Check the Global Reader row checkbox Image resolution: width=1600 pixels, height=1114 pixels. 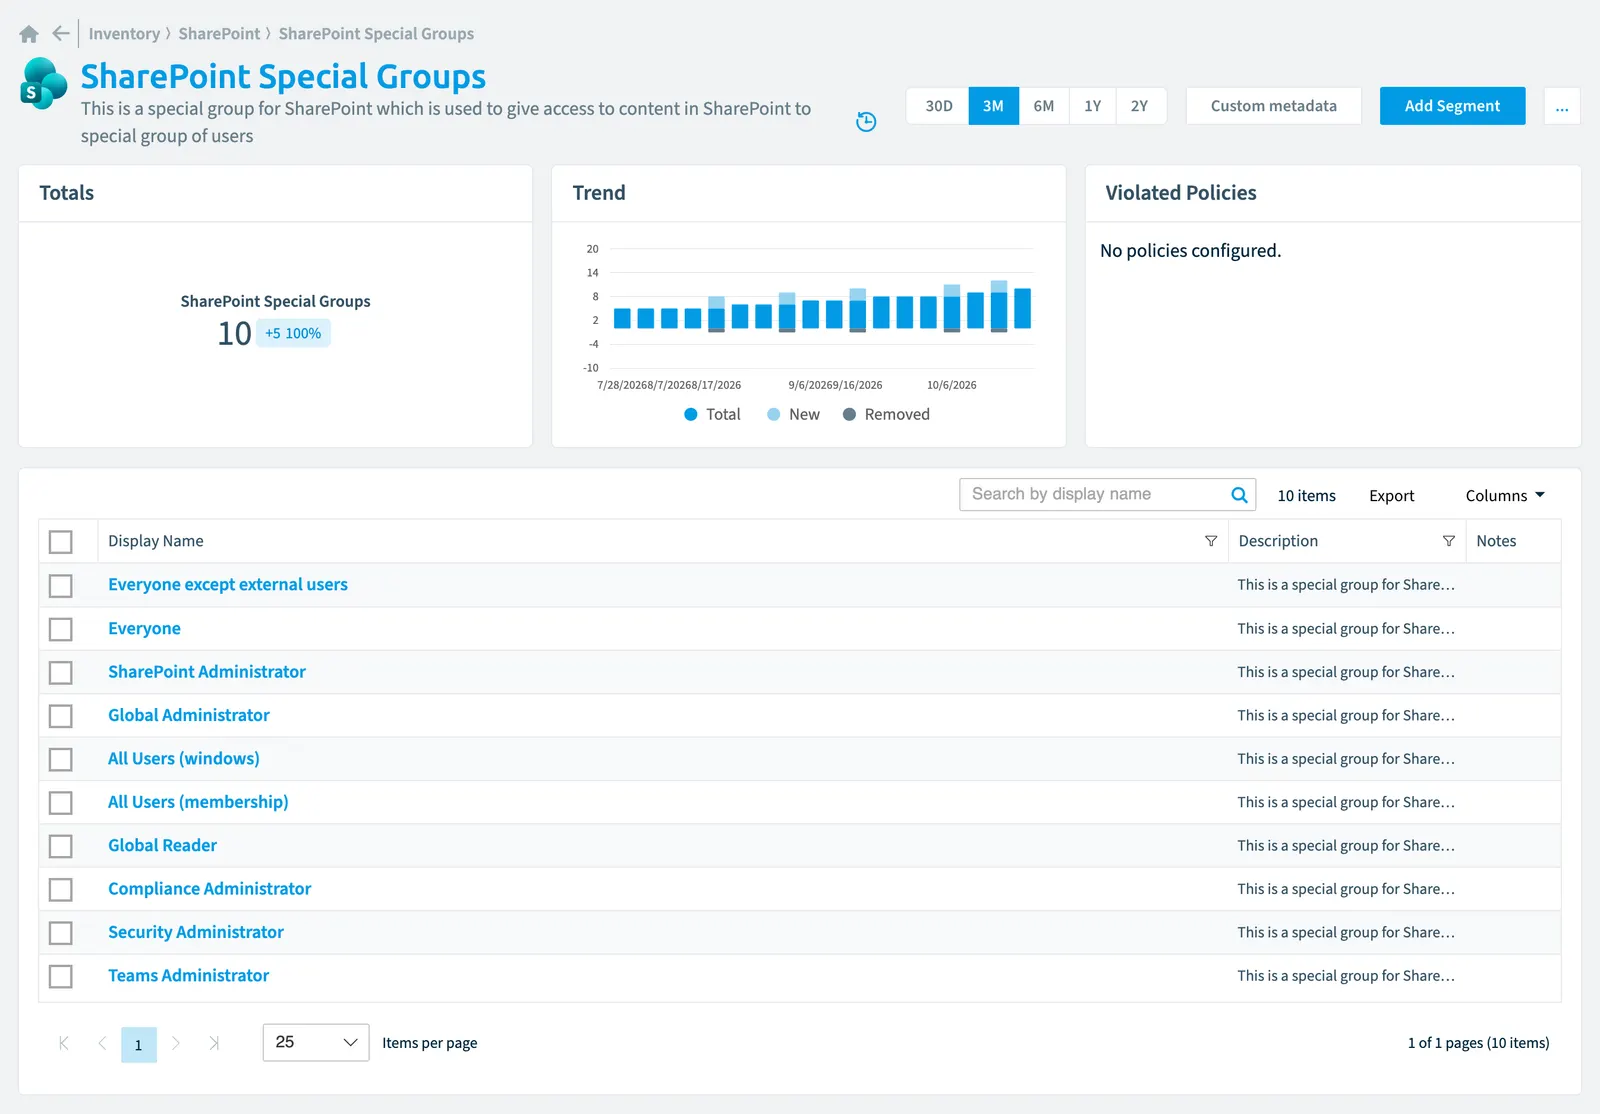click(x=61, y=846)
